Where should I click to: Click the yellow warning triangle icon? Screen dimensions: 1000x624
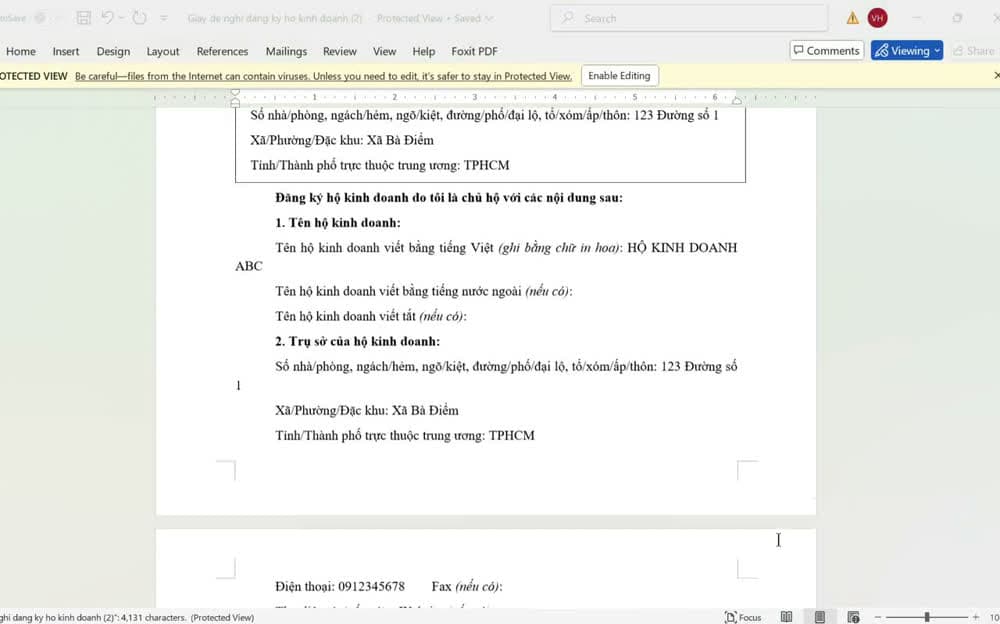click(x=852, y=19)
